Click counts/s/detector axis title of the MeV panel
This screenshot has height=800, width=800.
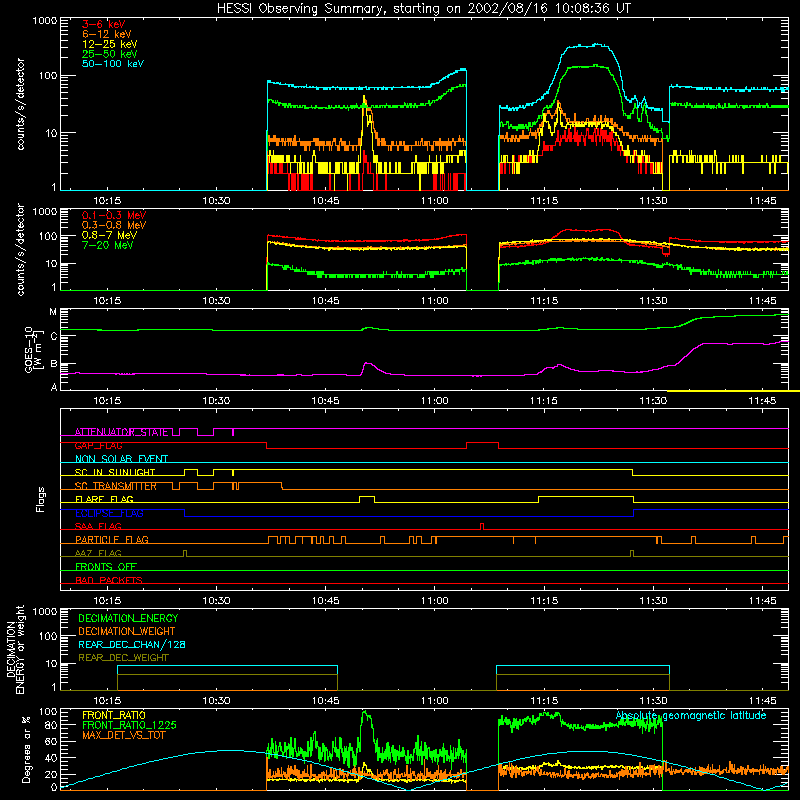(20, 250)
